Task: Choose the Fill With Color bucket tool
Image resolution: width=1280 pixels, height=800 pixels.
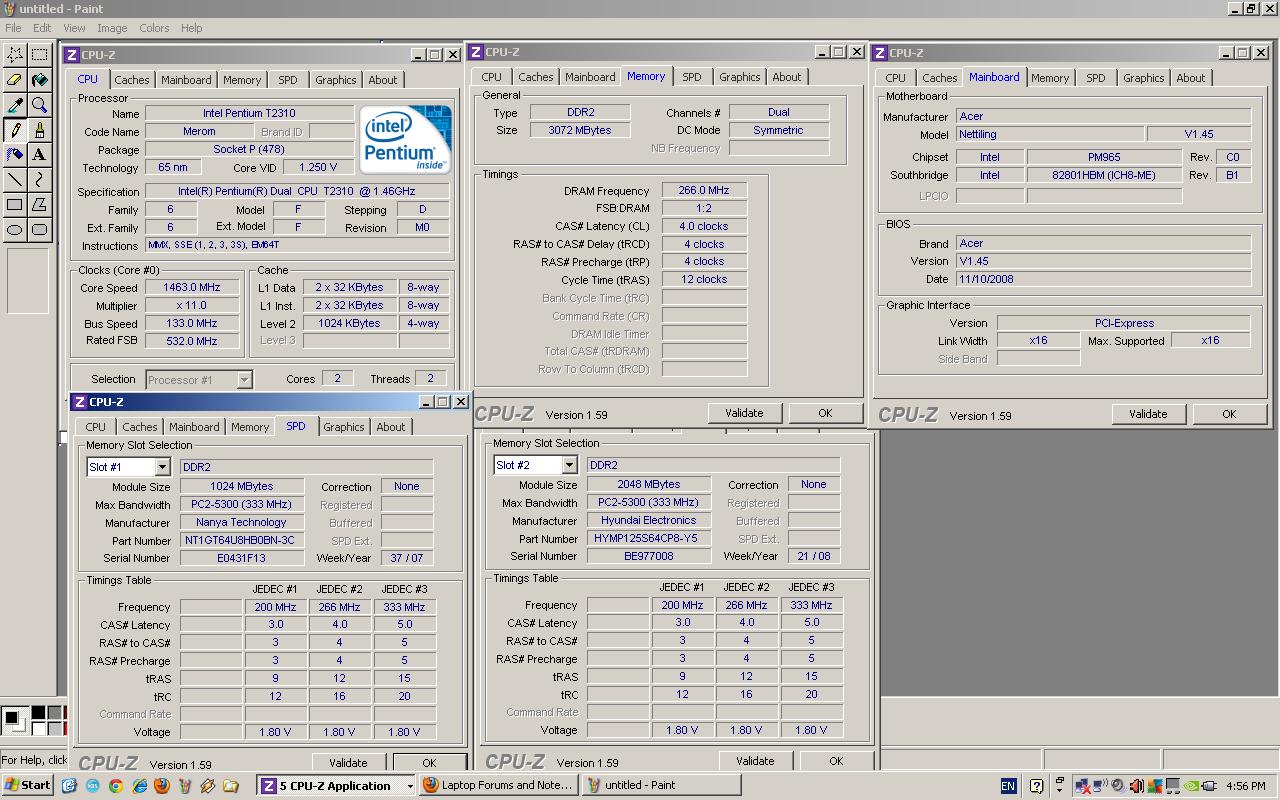Action: coord(39,80)
